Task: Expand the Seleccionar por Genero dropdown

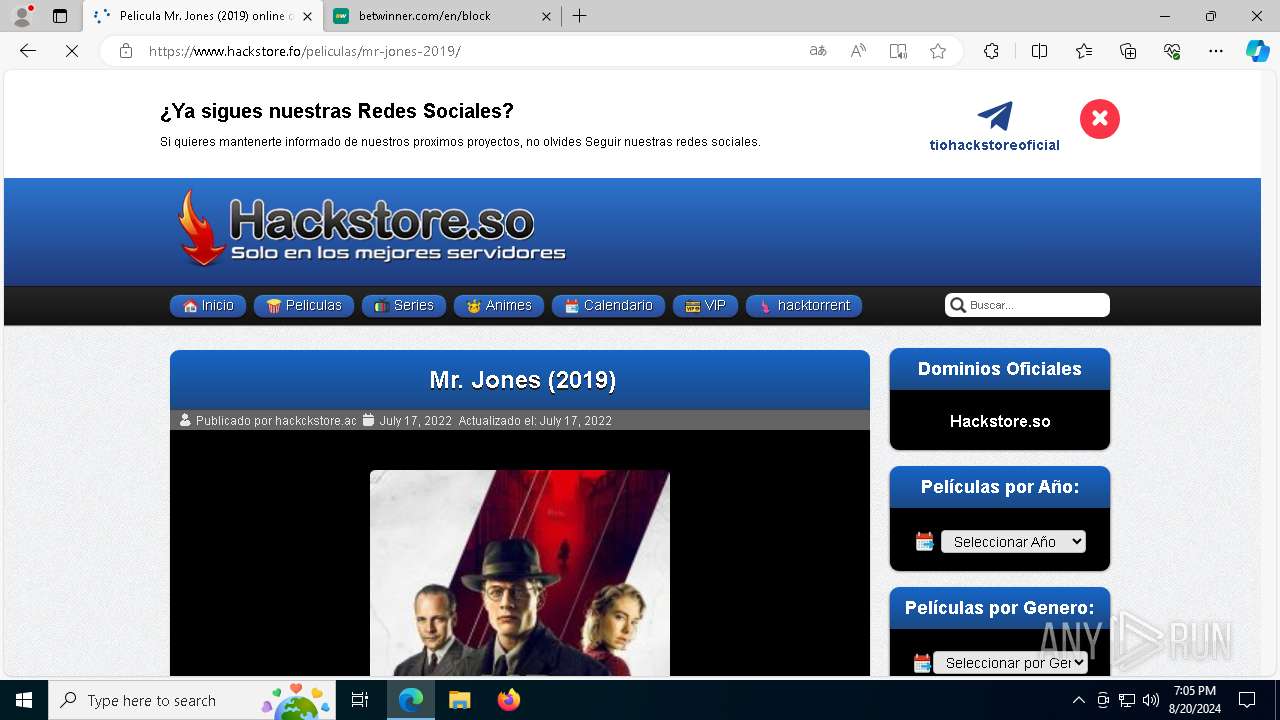Action: (x=1010, y=662)
